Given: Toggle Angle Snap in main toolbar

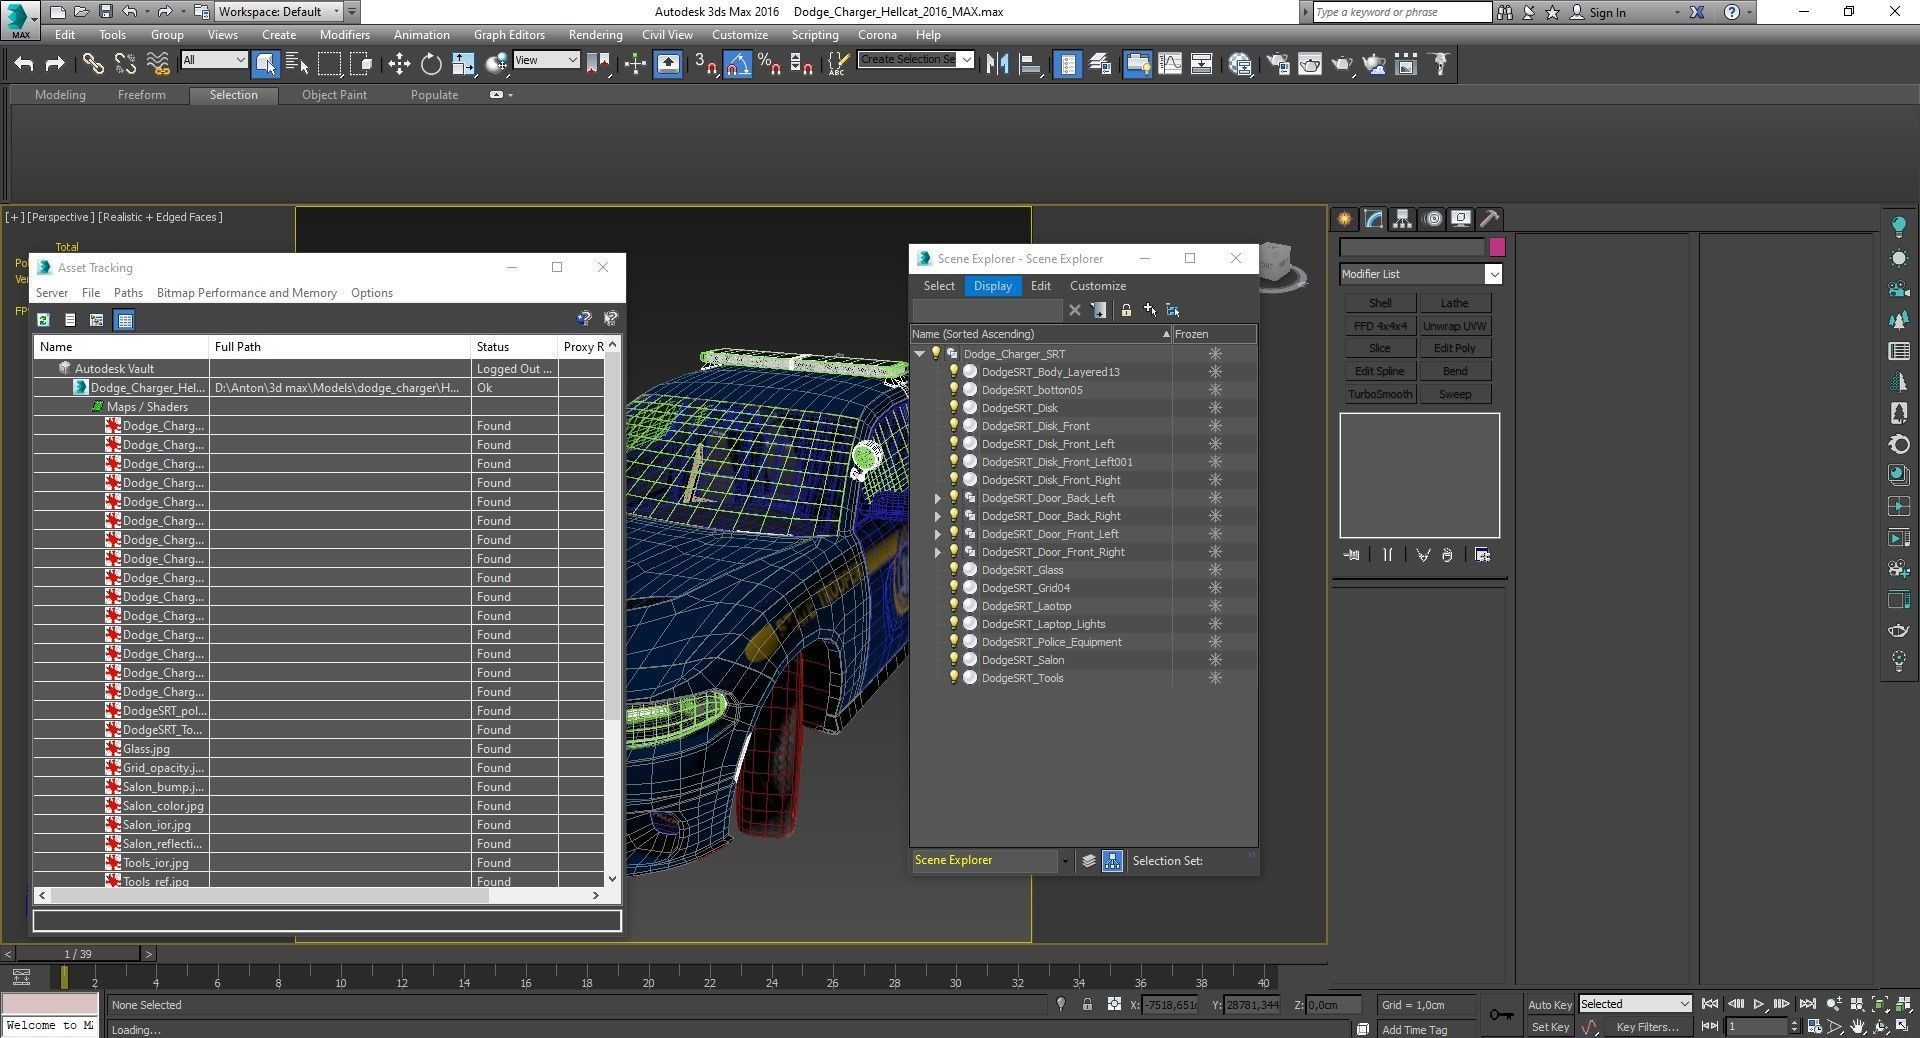Looking at the screenshot, I should pyautogui.click(x=737, y=65).
